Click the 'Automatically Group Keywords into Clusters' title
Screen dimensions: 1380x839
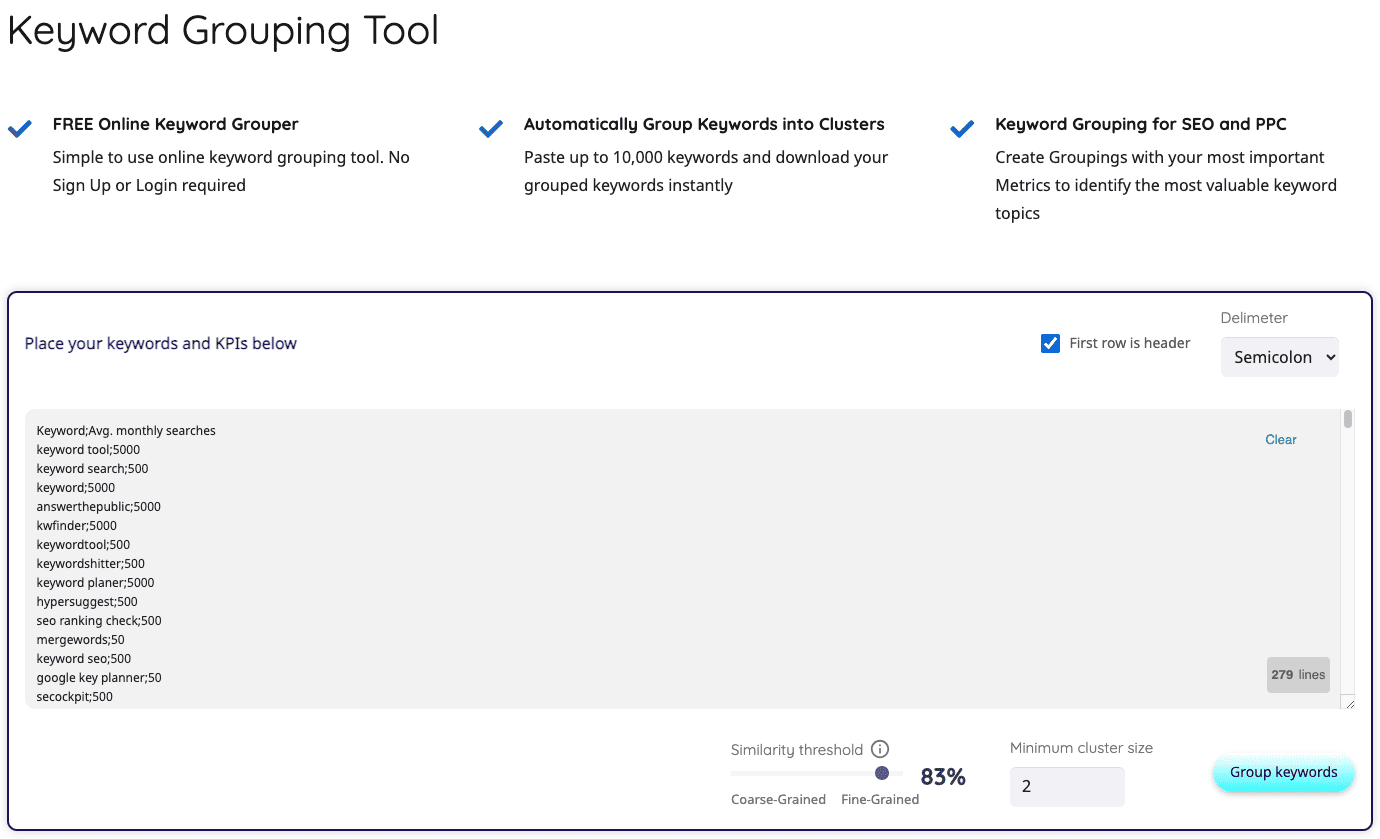pyautogui.click(x=704, y=124)
